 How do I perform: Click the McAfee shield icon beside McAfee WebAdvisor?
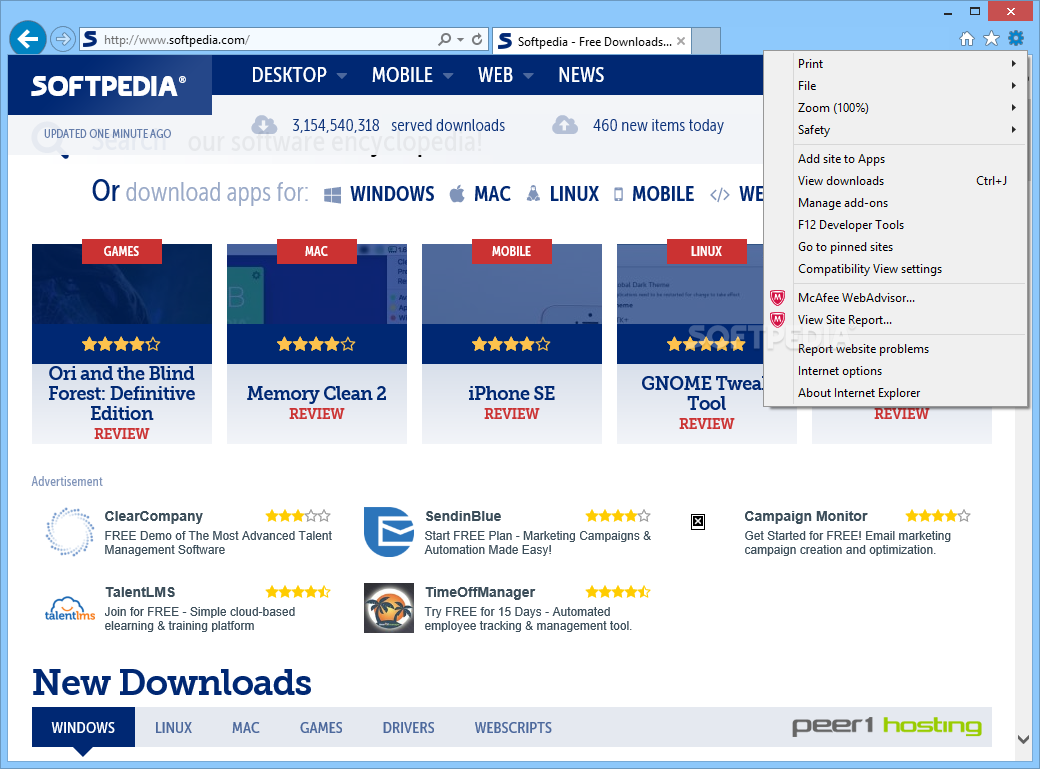click(x=777, y=298)
